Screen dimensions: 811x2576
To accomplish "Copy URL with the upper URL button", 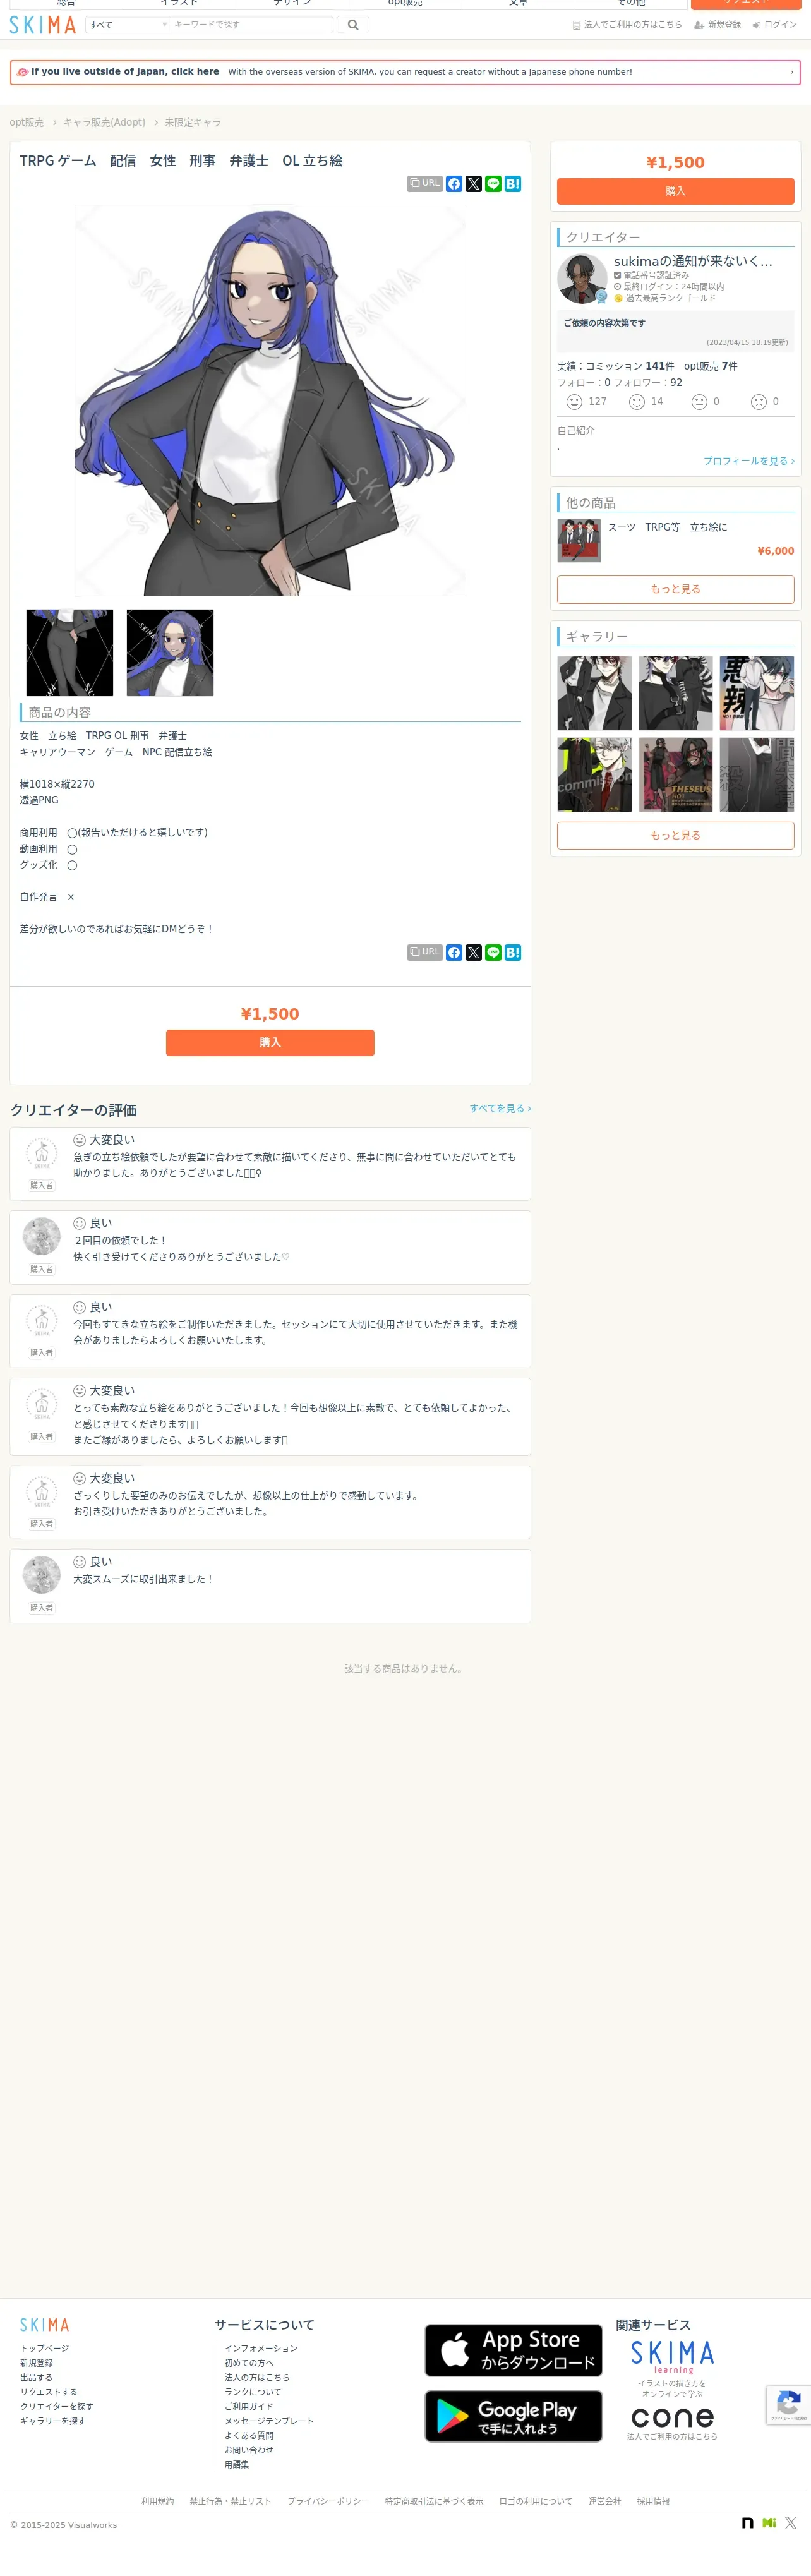I will (x=425, y=184).
